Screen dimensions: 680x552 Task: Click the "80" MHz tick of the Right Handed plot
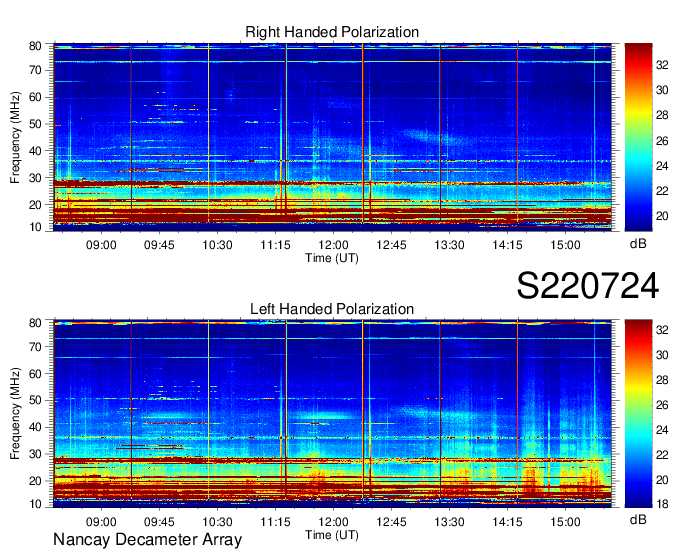point(35,46)
